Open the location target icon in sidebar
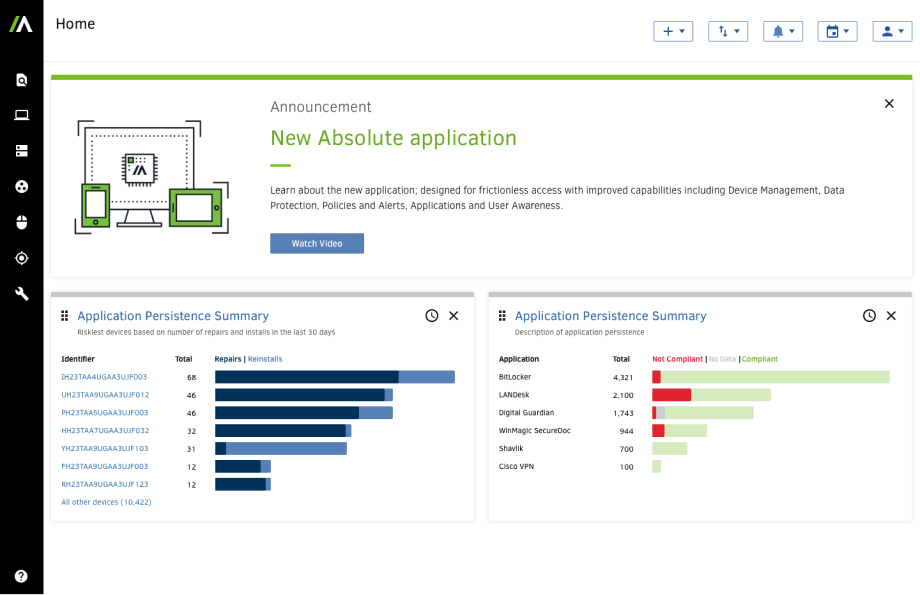The height and width of the screenshot is (595, 920). [21, 258]
